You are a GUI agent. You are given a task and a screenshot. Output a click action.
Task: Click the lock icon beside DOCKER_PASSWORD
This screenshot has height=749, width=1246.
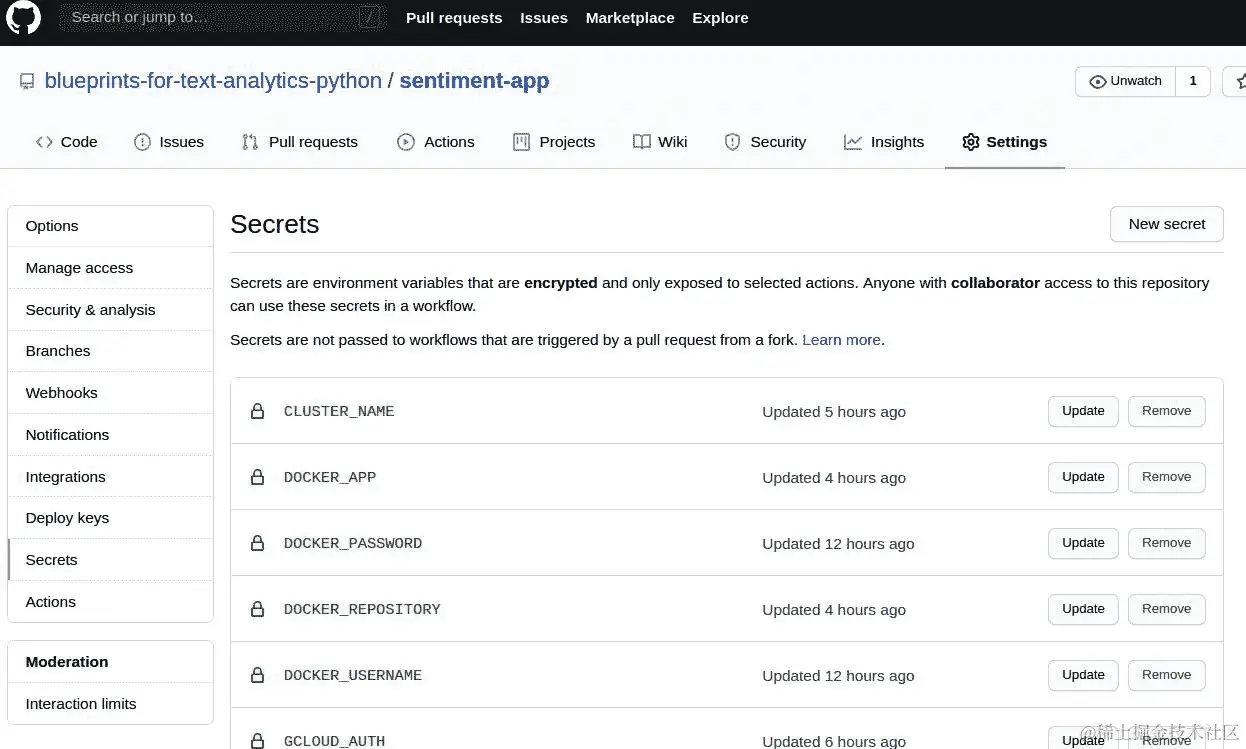pos(257,543)
